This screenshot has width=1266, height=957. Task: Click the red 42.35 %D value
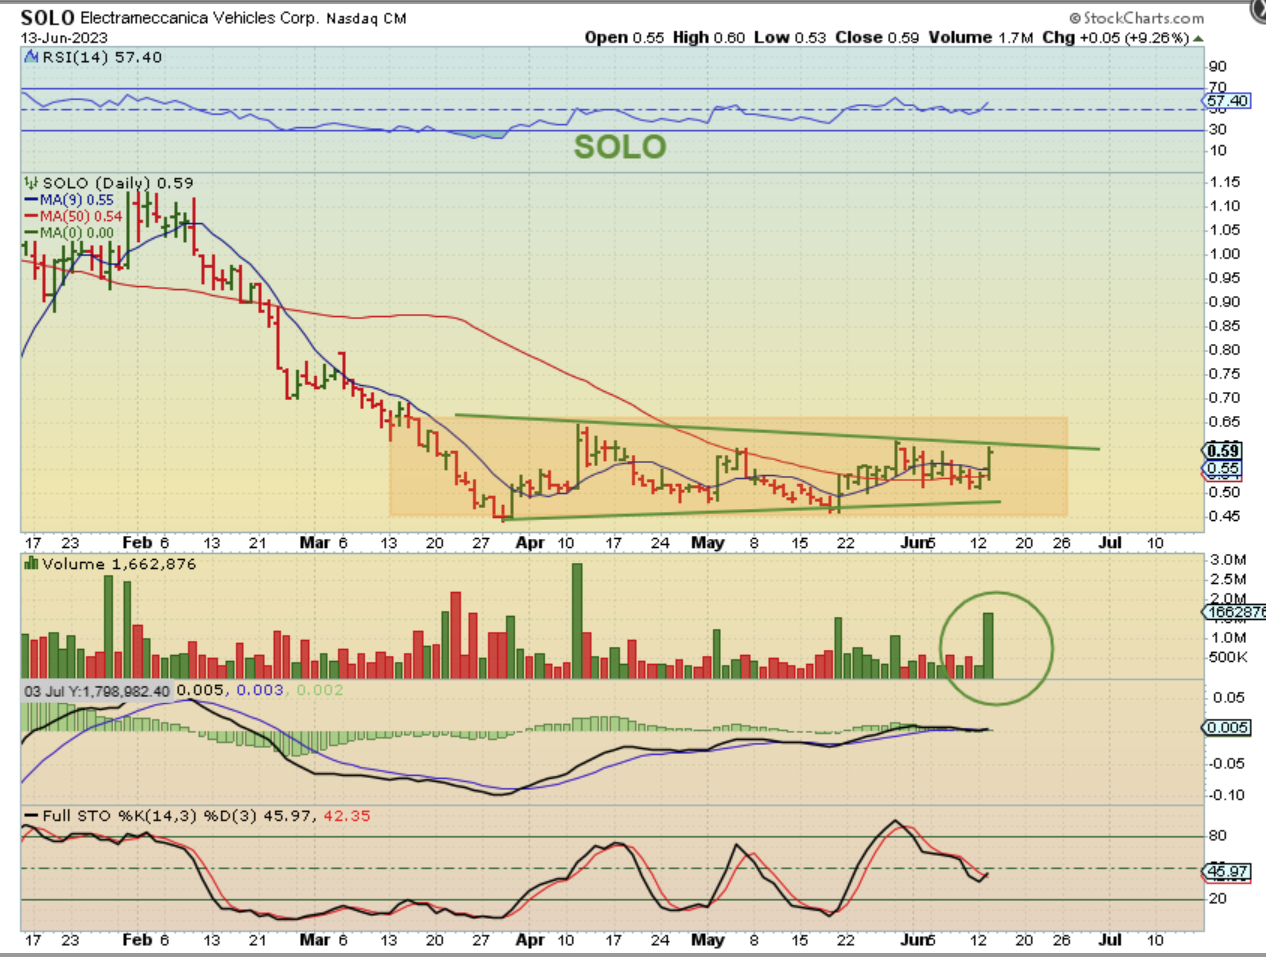[347, 816]
